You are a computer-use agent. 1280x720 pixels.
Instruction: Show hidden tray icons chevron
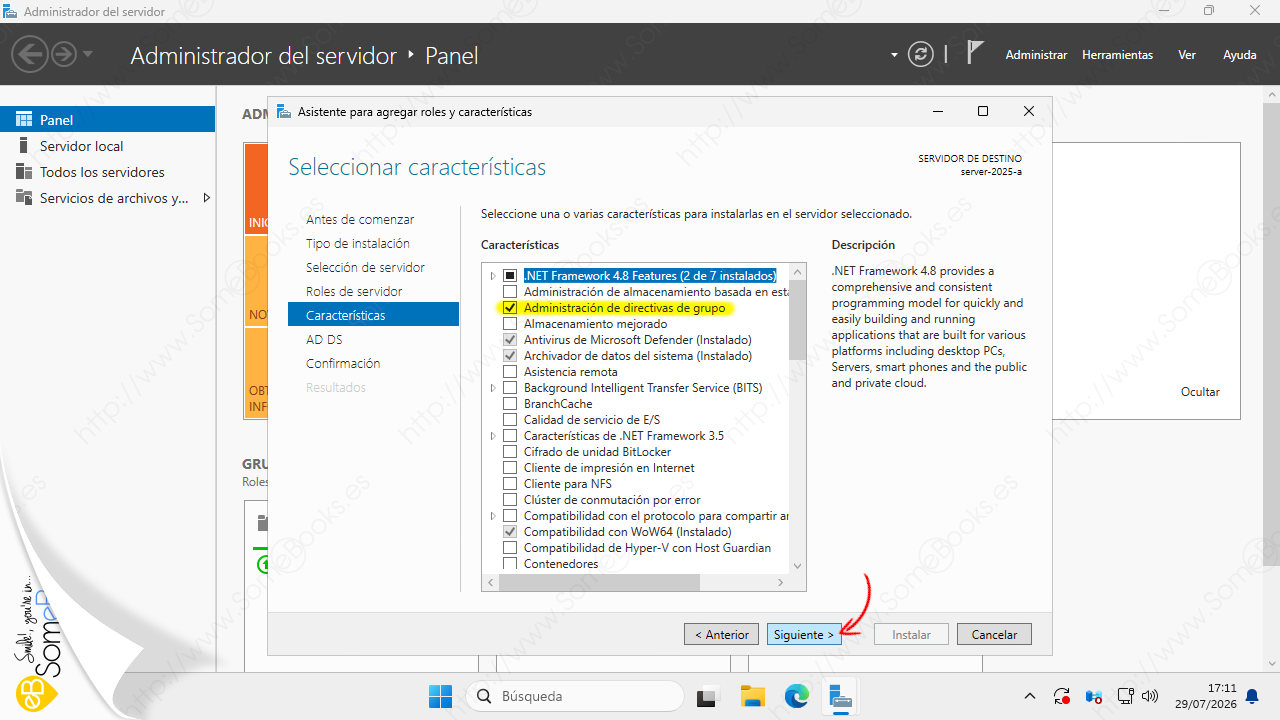1030,696
